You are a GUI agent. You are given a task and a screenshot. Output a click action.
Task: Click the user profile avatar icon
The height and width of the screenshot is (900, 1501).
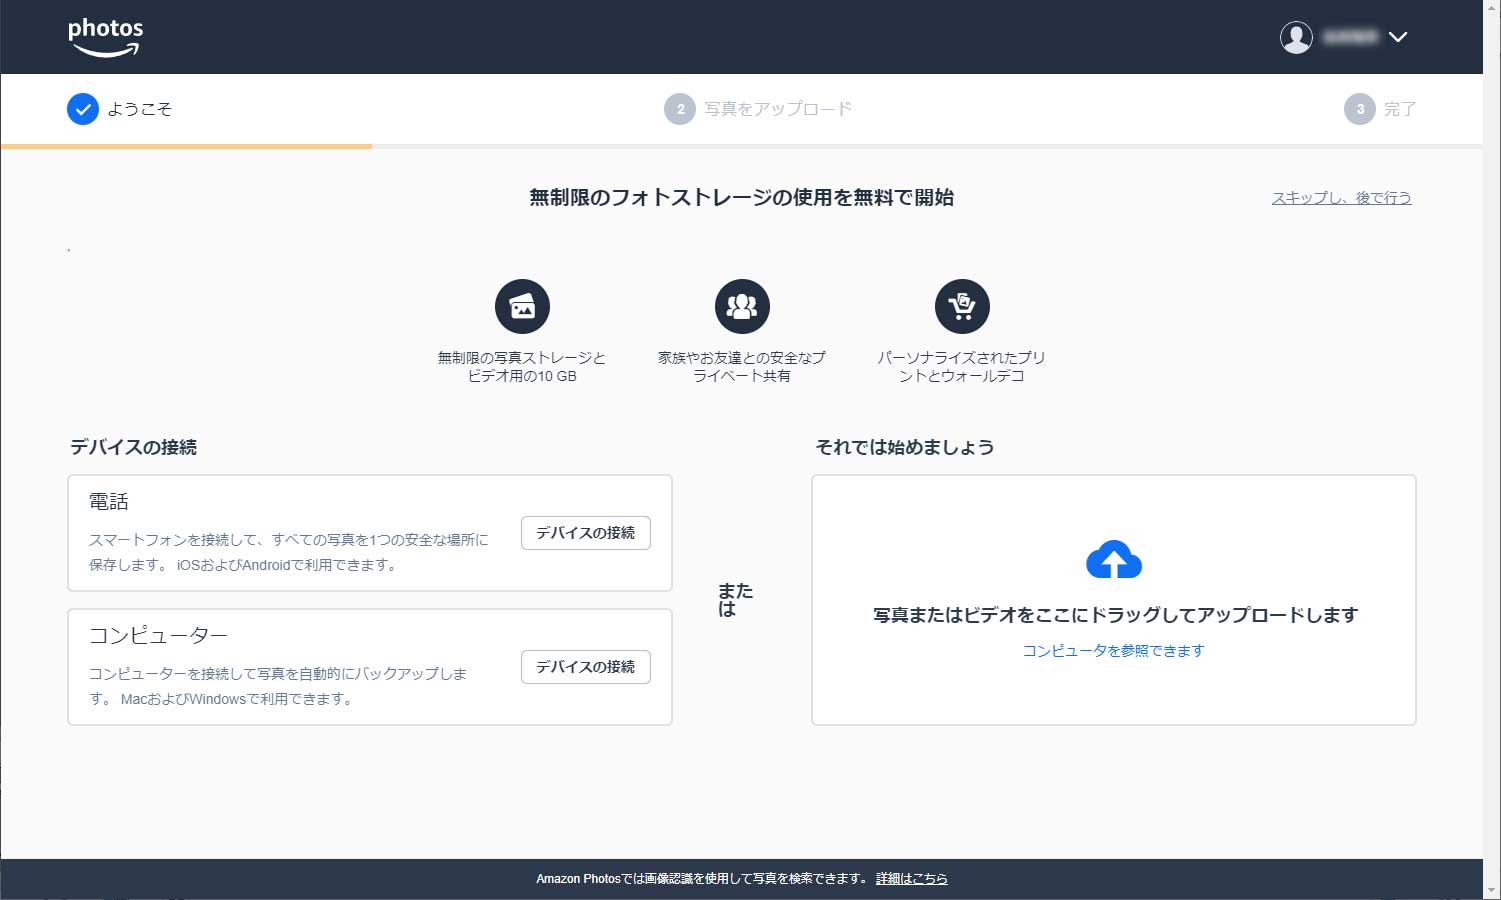[x=1296, y=37]
